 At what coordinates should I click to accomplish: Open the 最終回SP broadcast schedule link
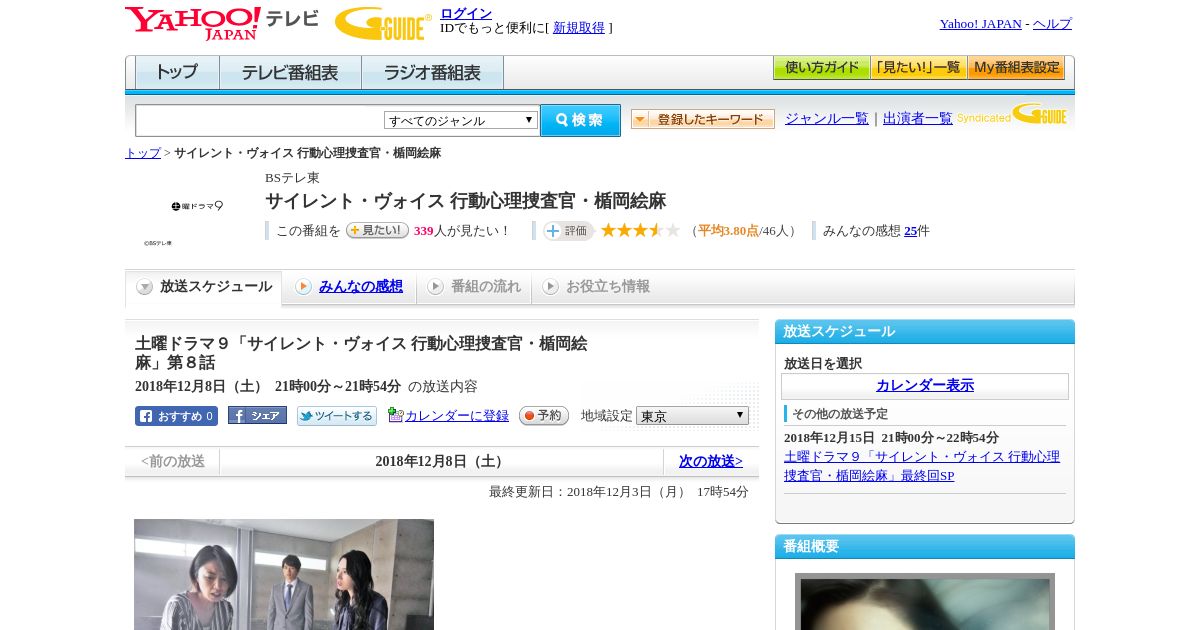[x=922, y=466]
